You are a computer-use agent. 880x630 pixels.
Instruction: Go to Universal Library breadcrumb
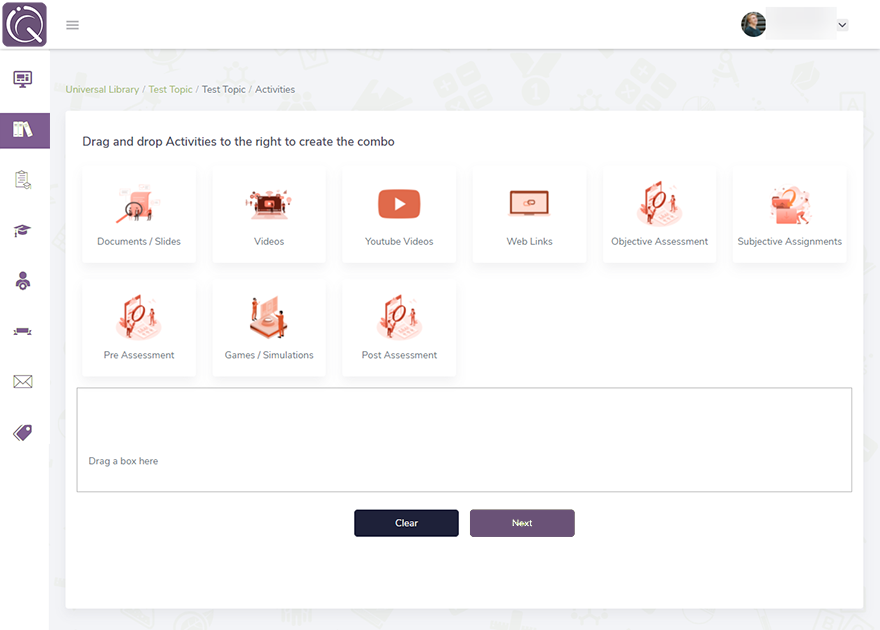[x=102, y=89]
